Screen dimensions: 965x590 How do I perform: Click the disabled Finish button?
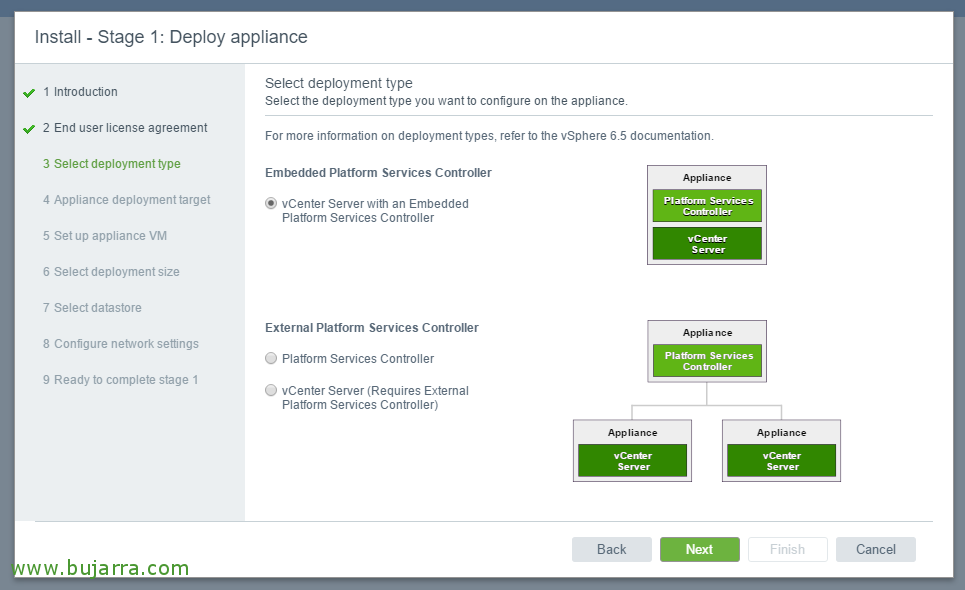pos(787,549)
